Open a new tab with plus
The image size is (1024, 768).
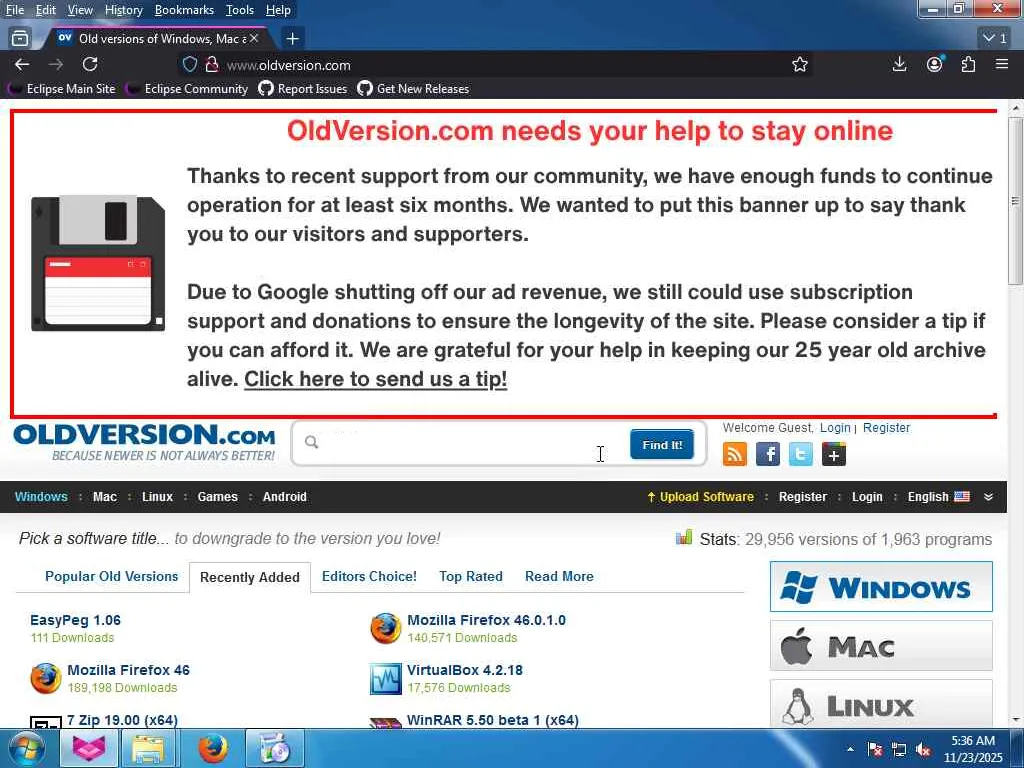click(293, 39)
